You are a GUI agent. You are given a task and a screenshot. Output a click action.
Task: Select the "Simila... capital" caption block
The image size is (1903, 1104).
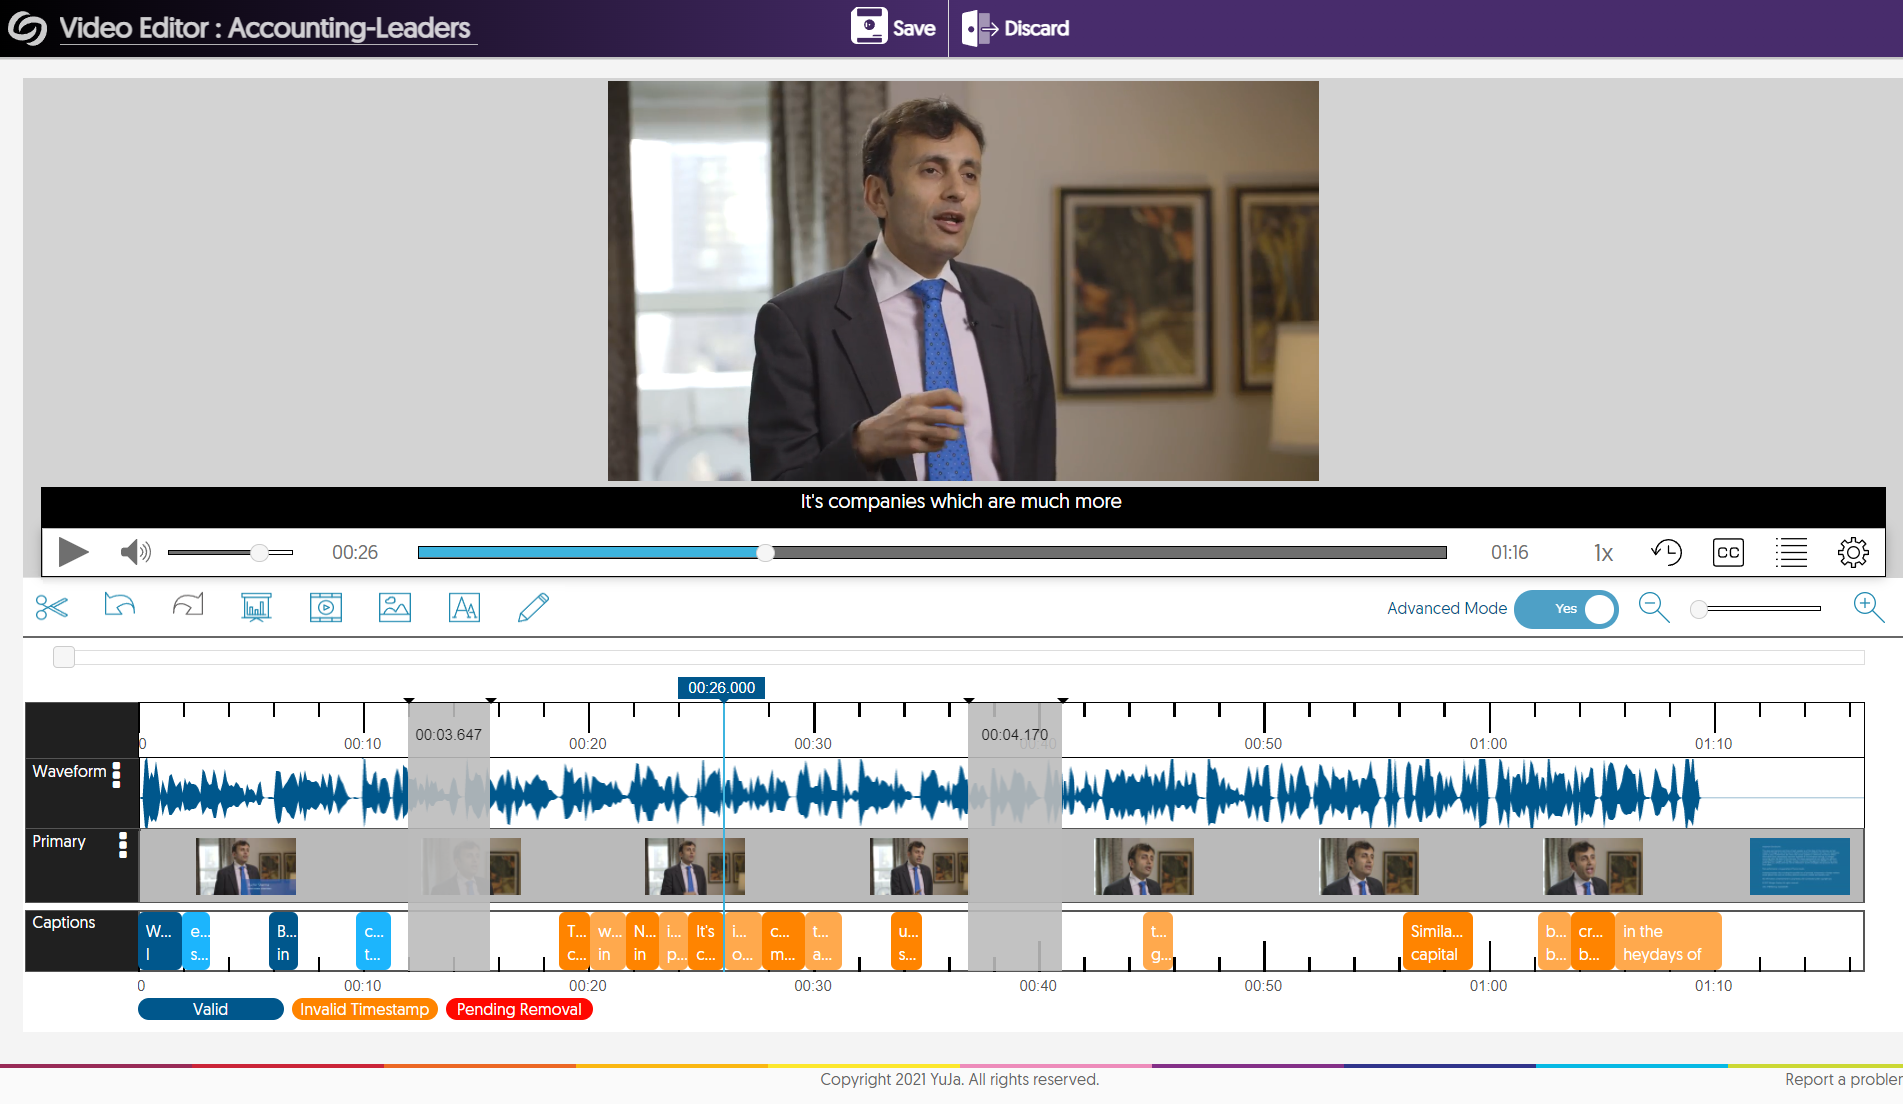(1437, 942)
